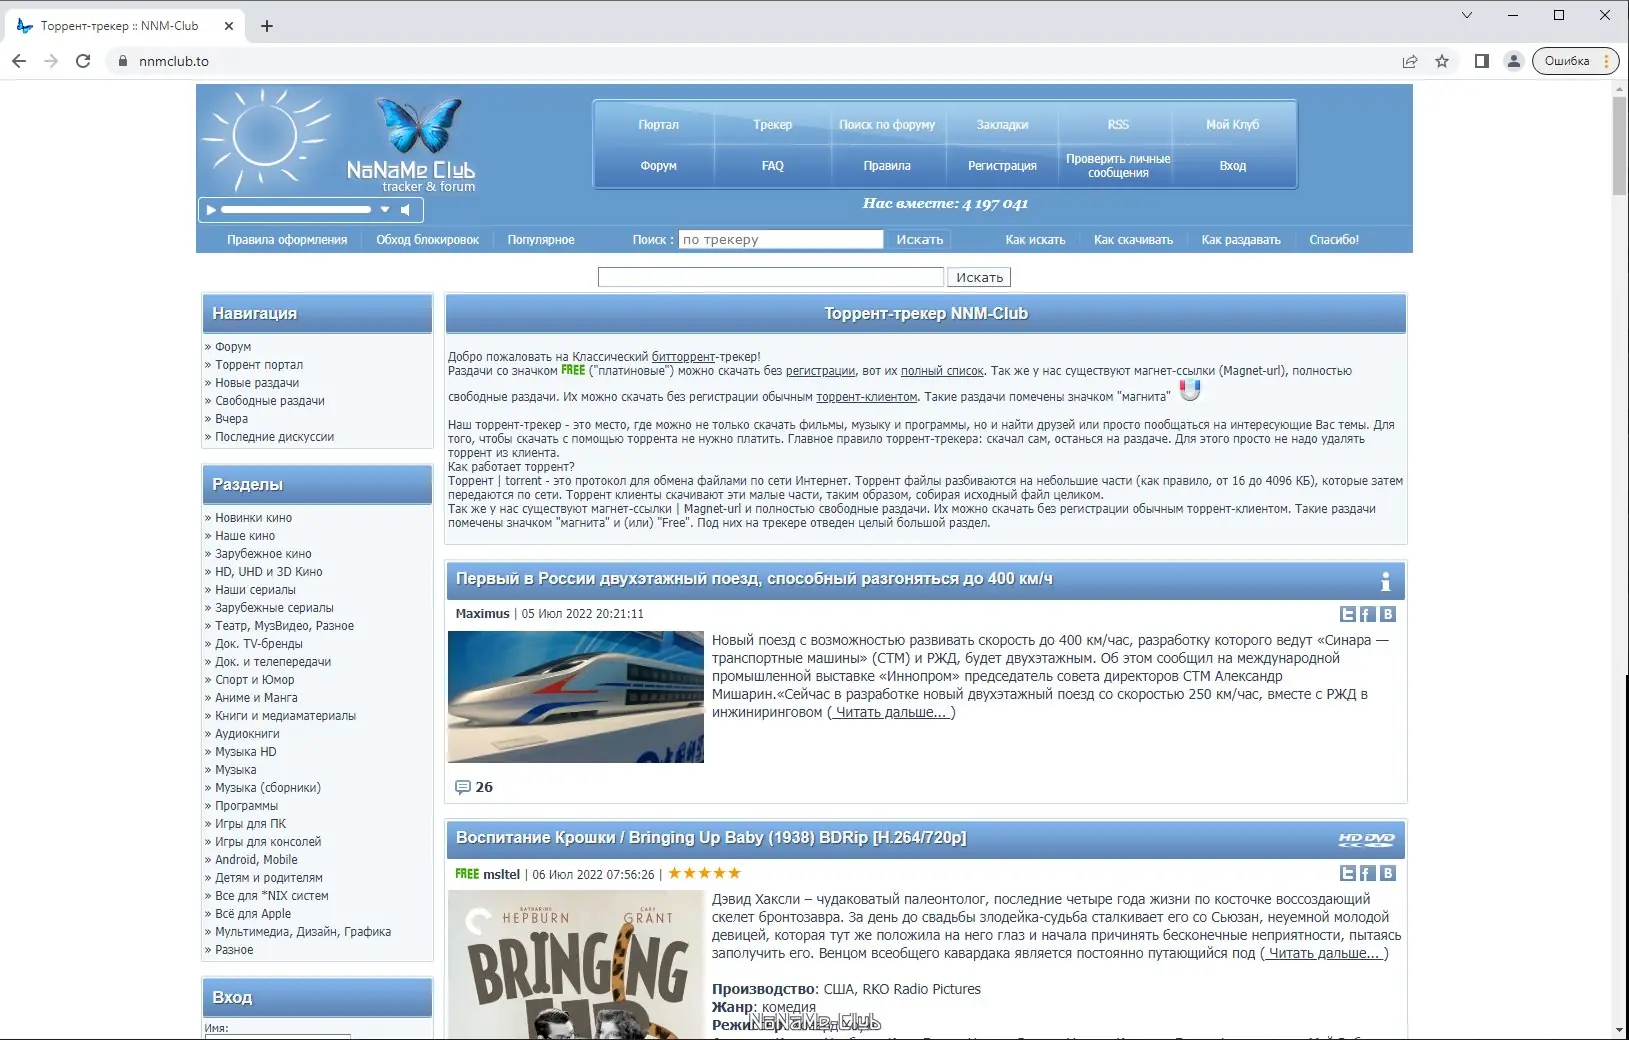This screenshot has width=1629, height=1040.
Task: Go back to the previous browser page
Action: pos(19,61)
